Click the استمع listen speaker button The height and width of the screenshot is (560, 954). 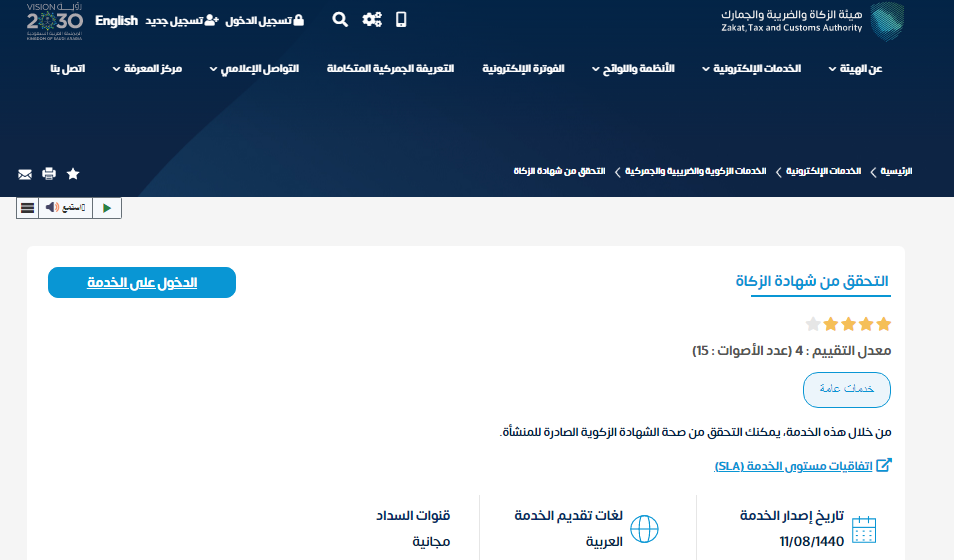[66, 208]
